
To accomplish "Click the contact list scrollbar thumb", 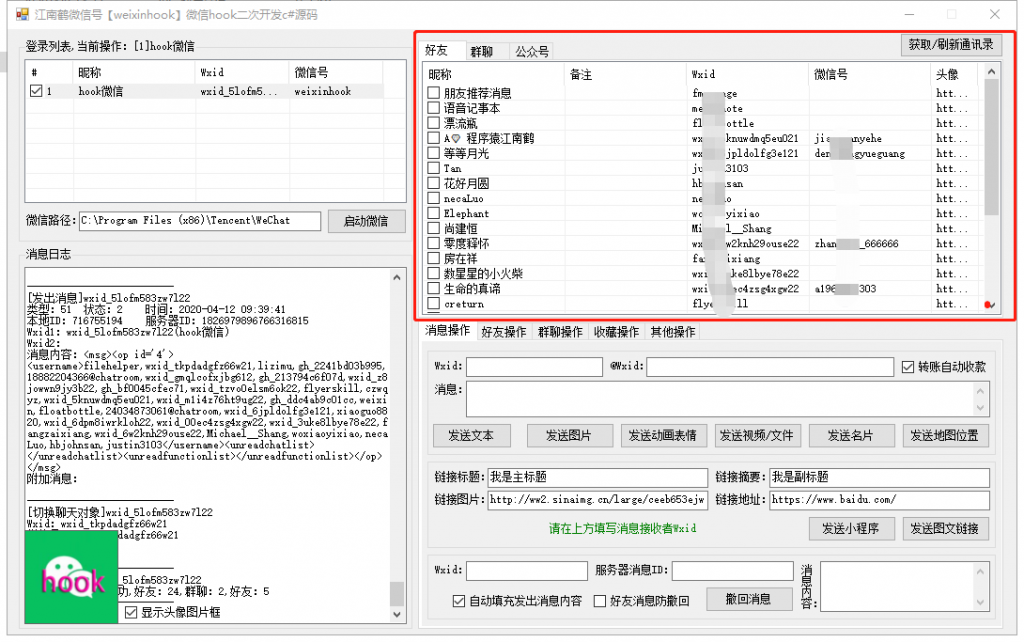I will click(x=991, y=148).
